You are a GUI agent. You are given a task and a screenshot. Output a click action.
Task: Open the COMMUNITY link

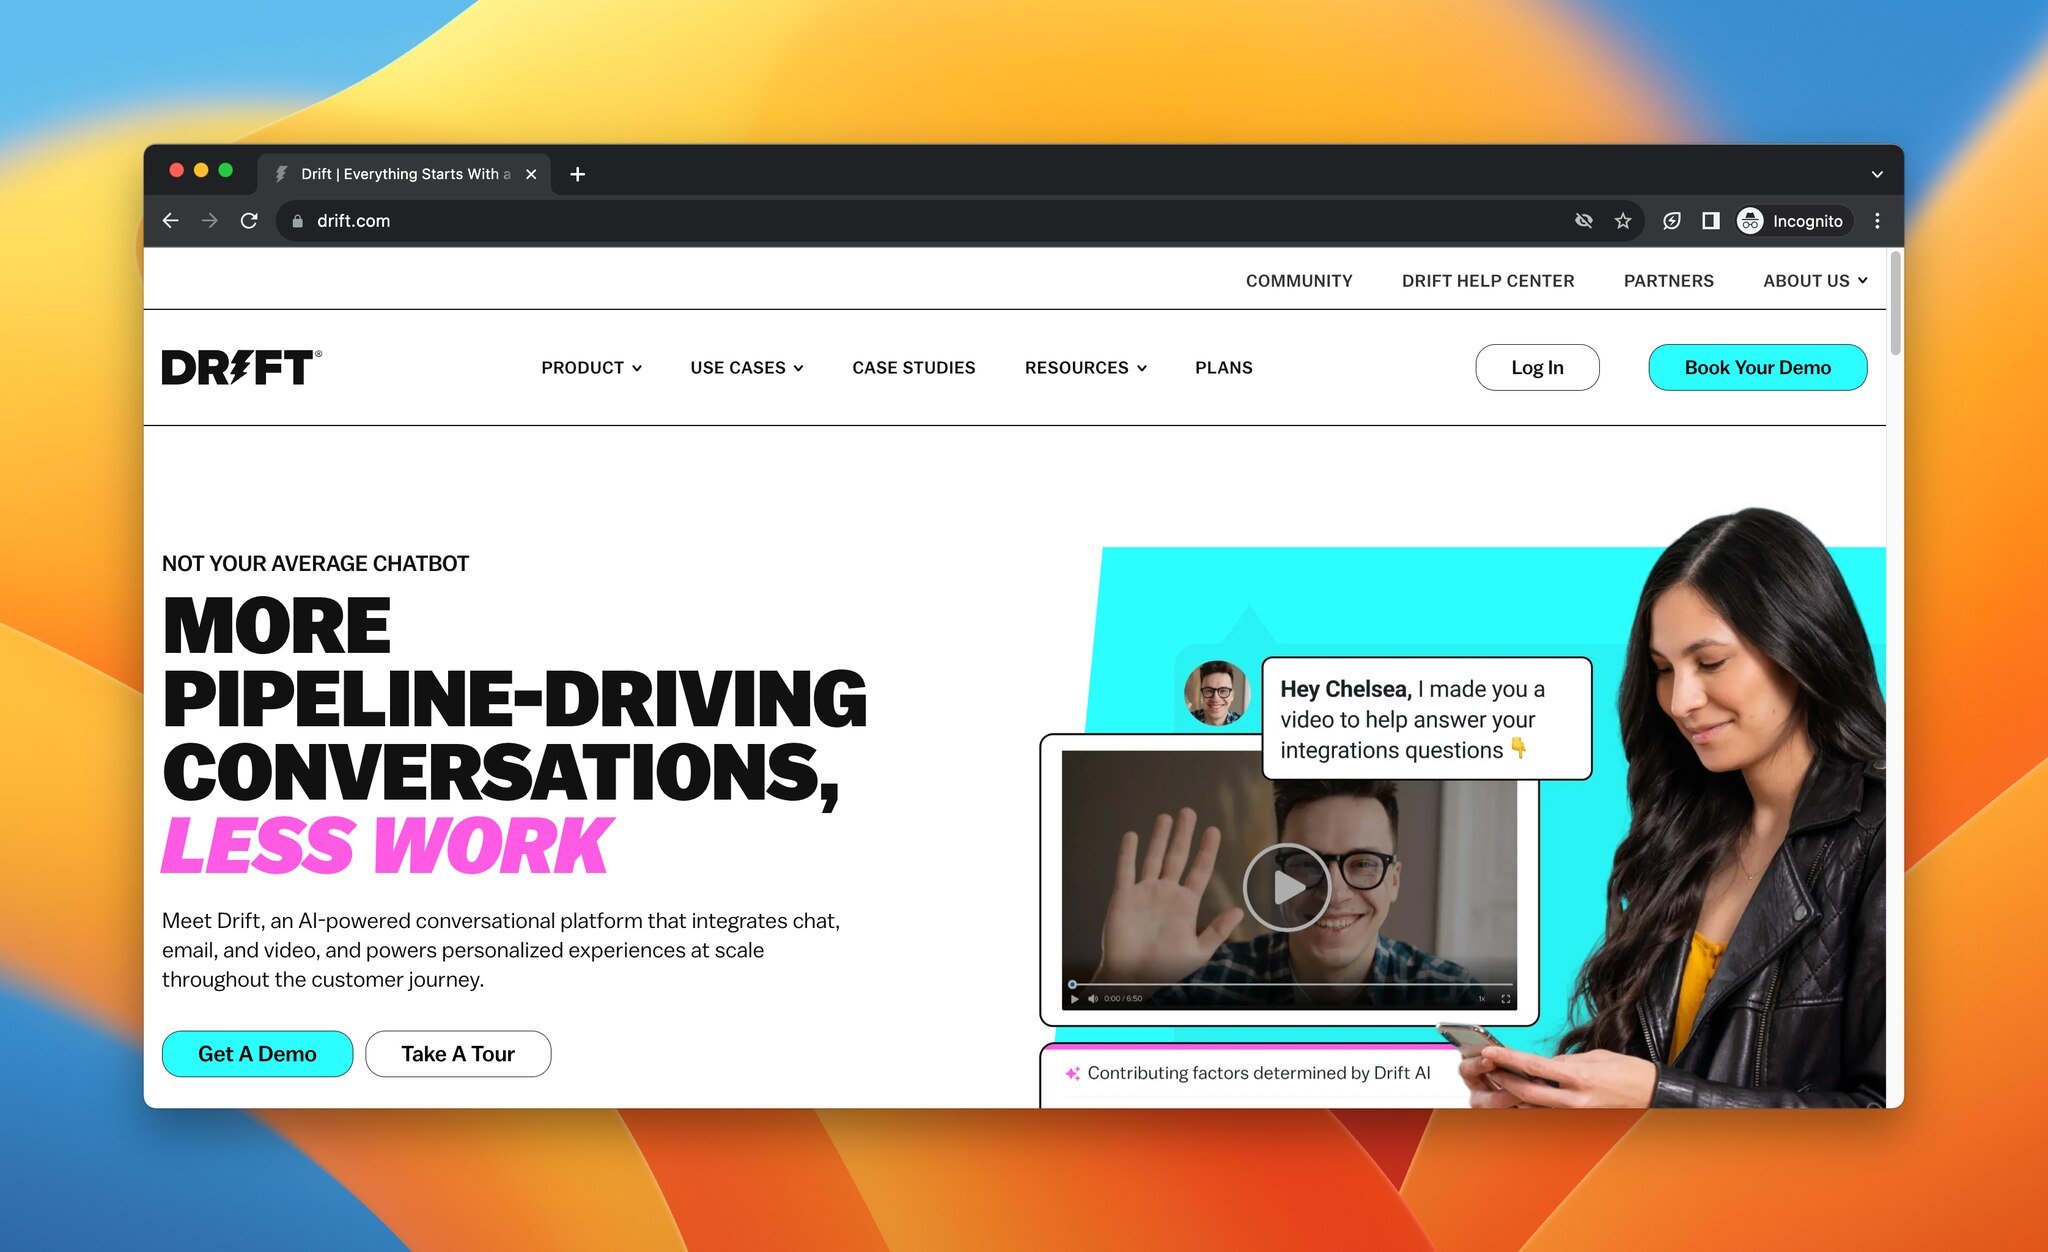click(1299, 281)
